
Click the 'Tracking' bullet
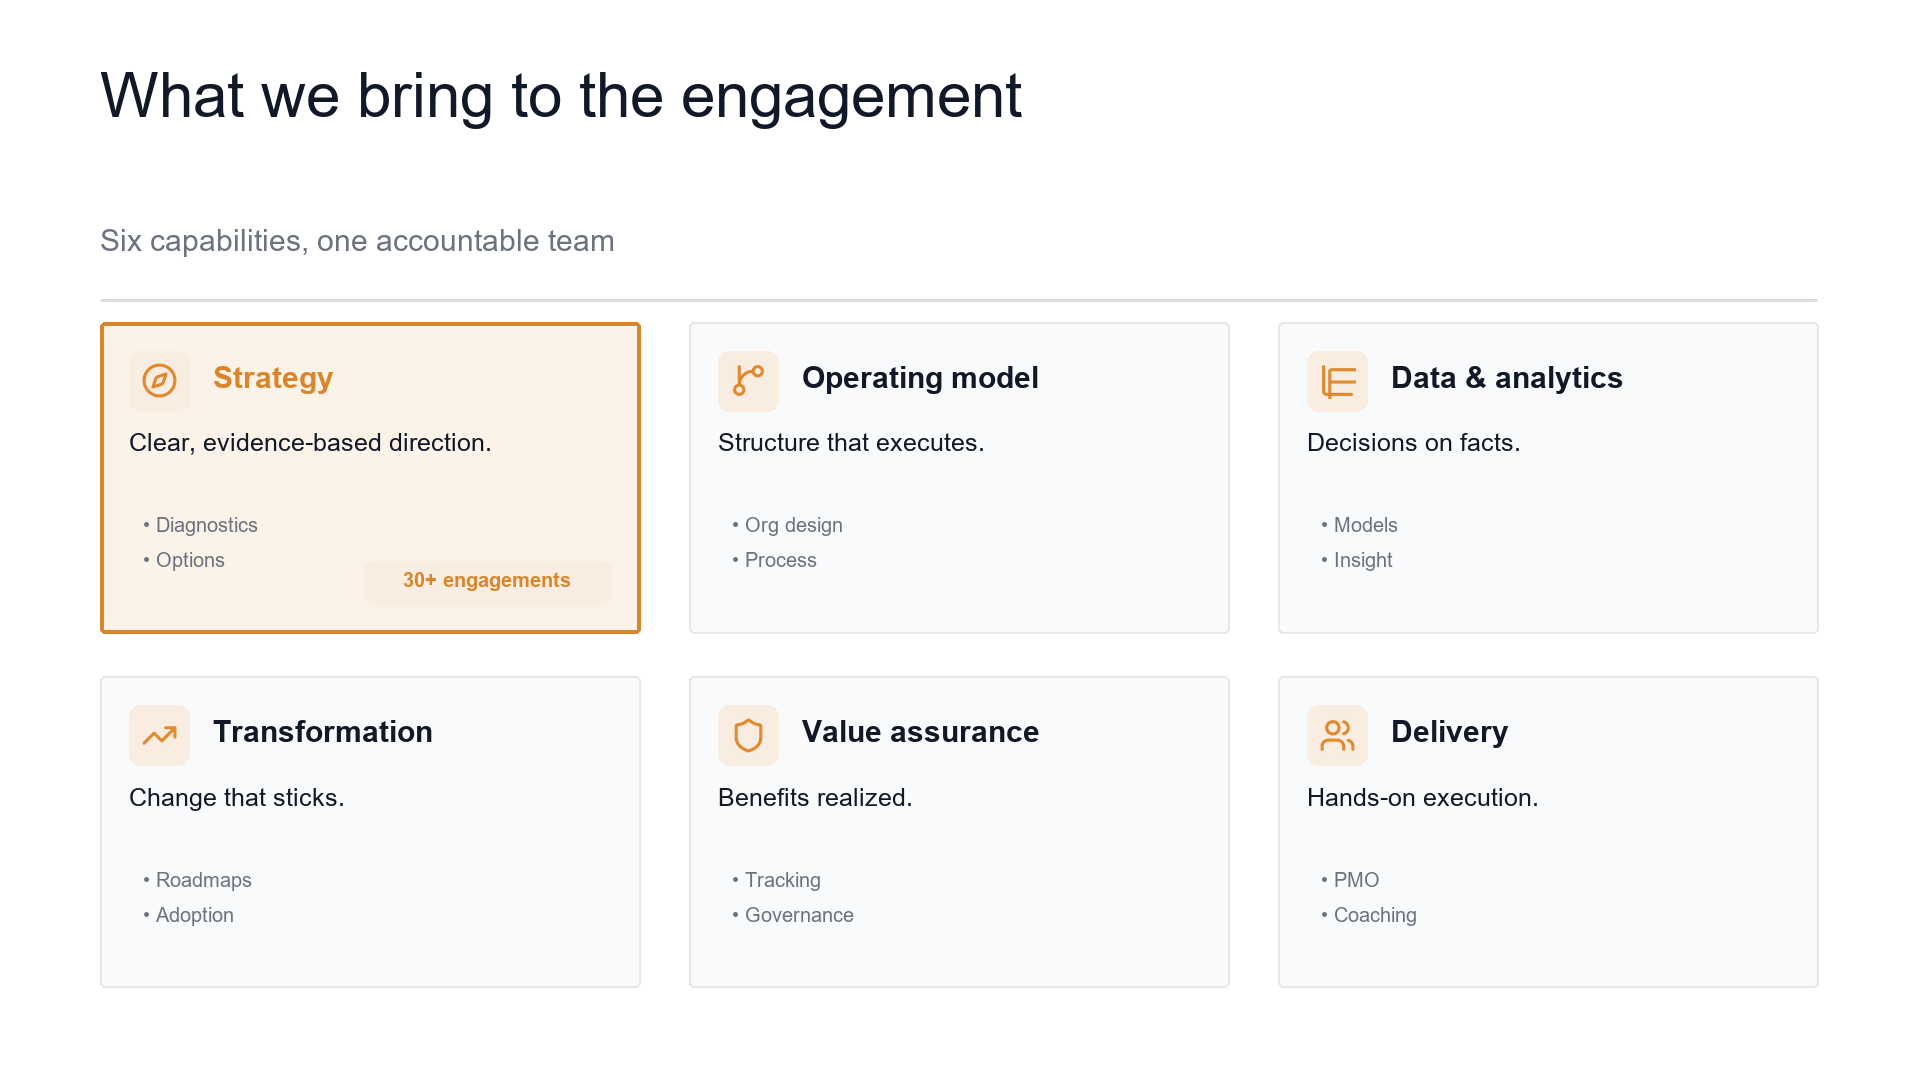click(x=776, y=880)
